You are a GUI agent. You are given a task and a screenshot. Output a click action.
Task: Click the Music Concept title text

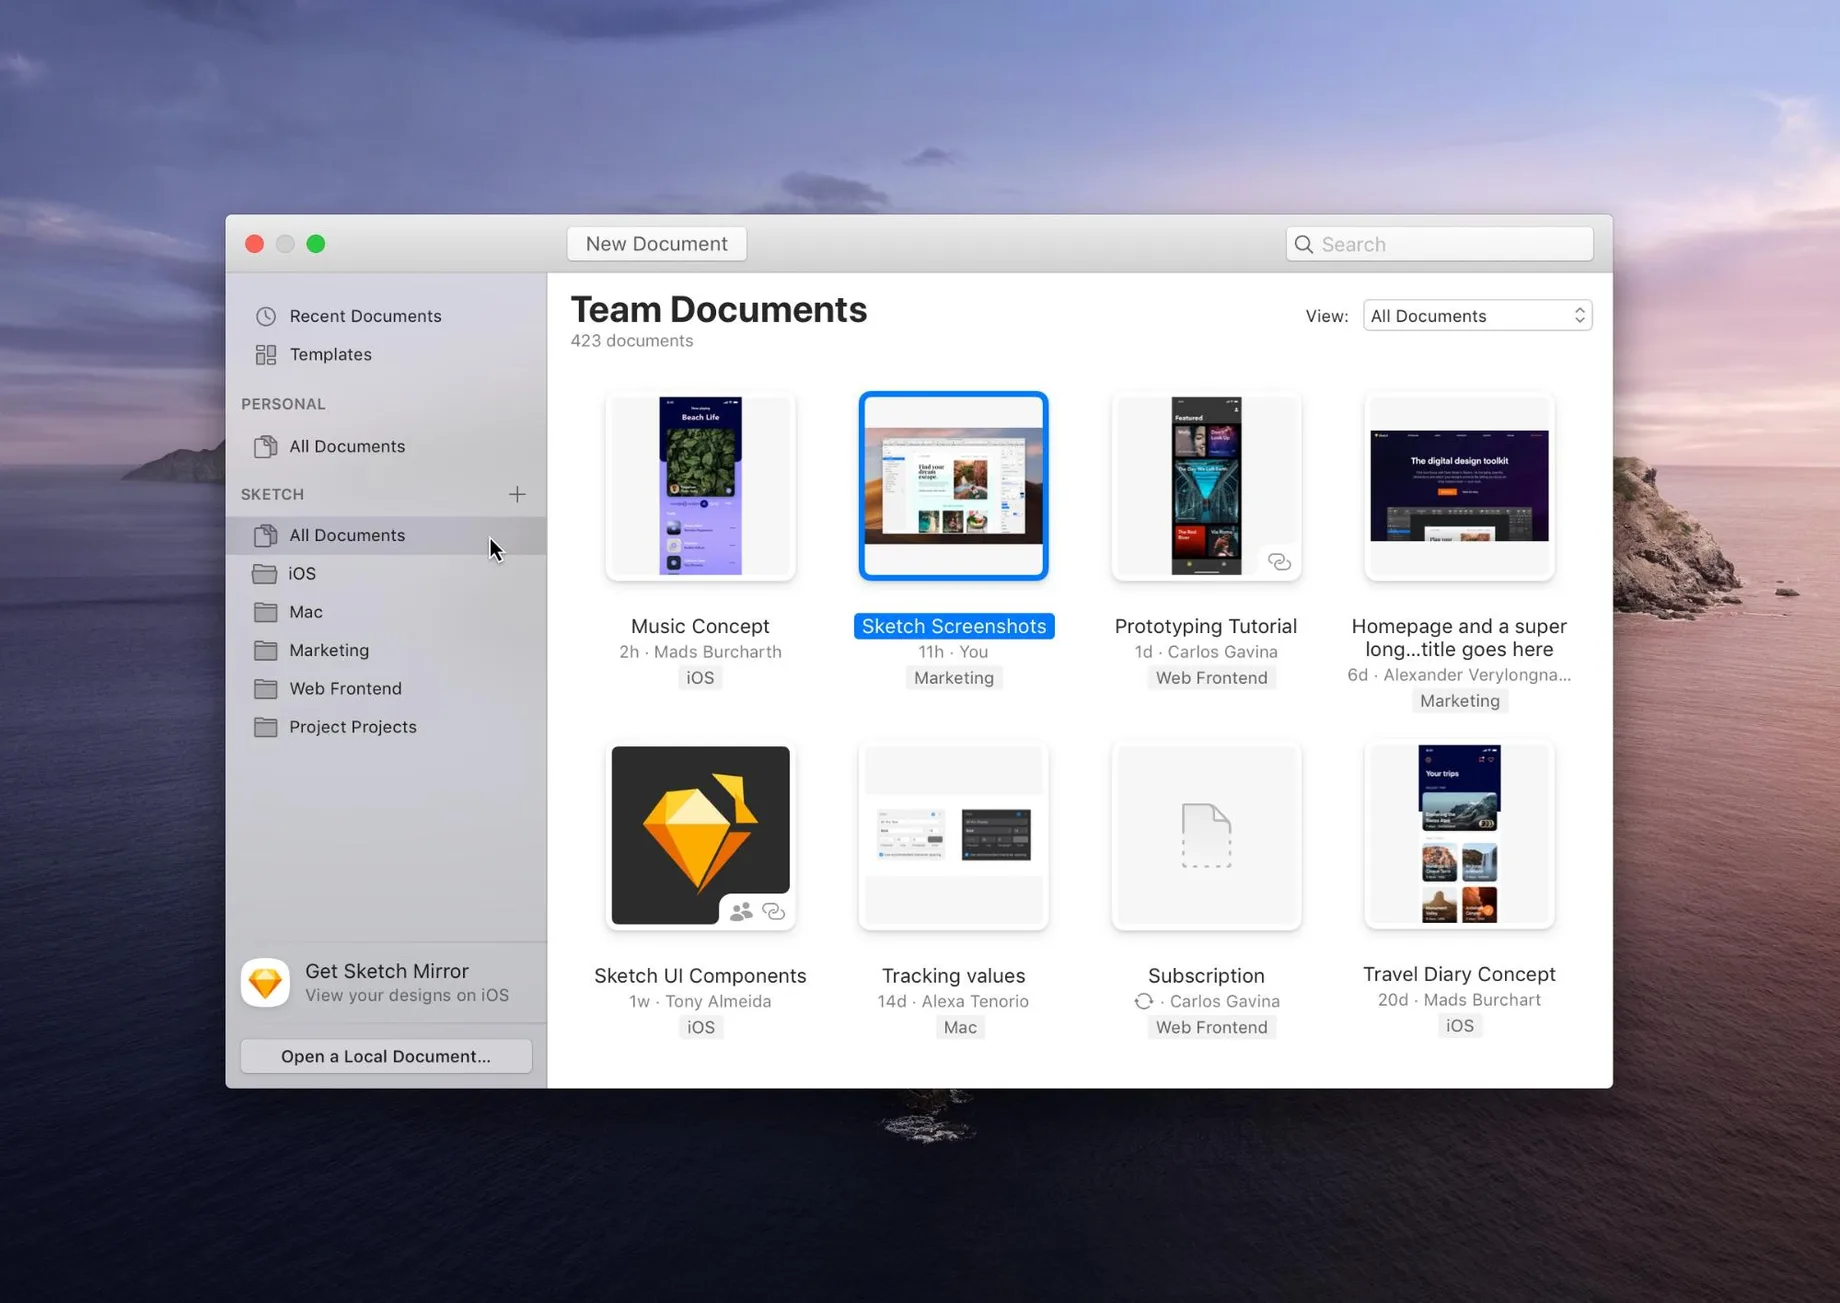pos(700,626)
